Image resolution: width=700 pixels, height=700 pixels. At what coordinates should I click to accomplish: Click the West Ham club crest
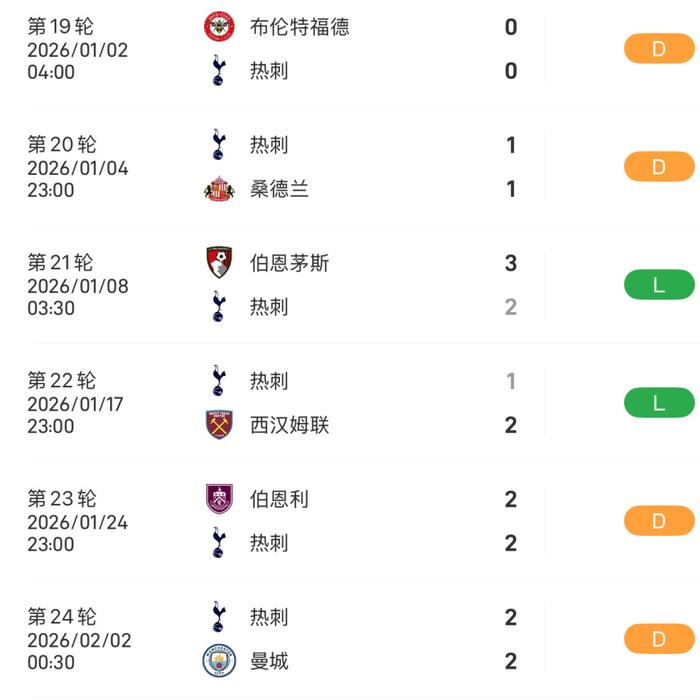[217, 425]
